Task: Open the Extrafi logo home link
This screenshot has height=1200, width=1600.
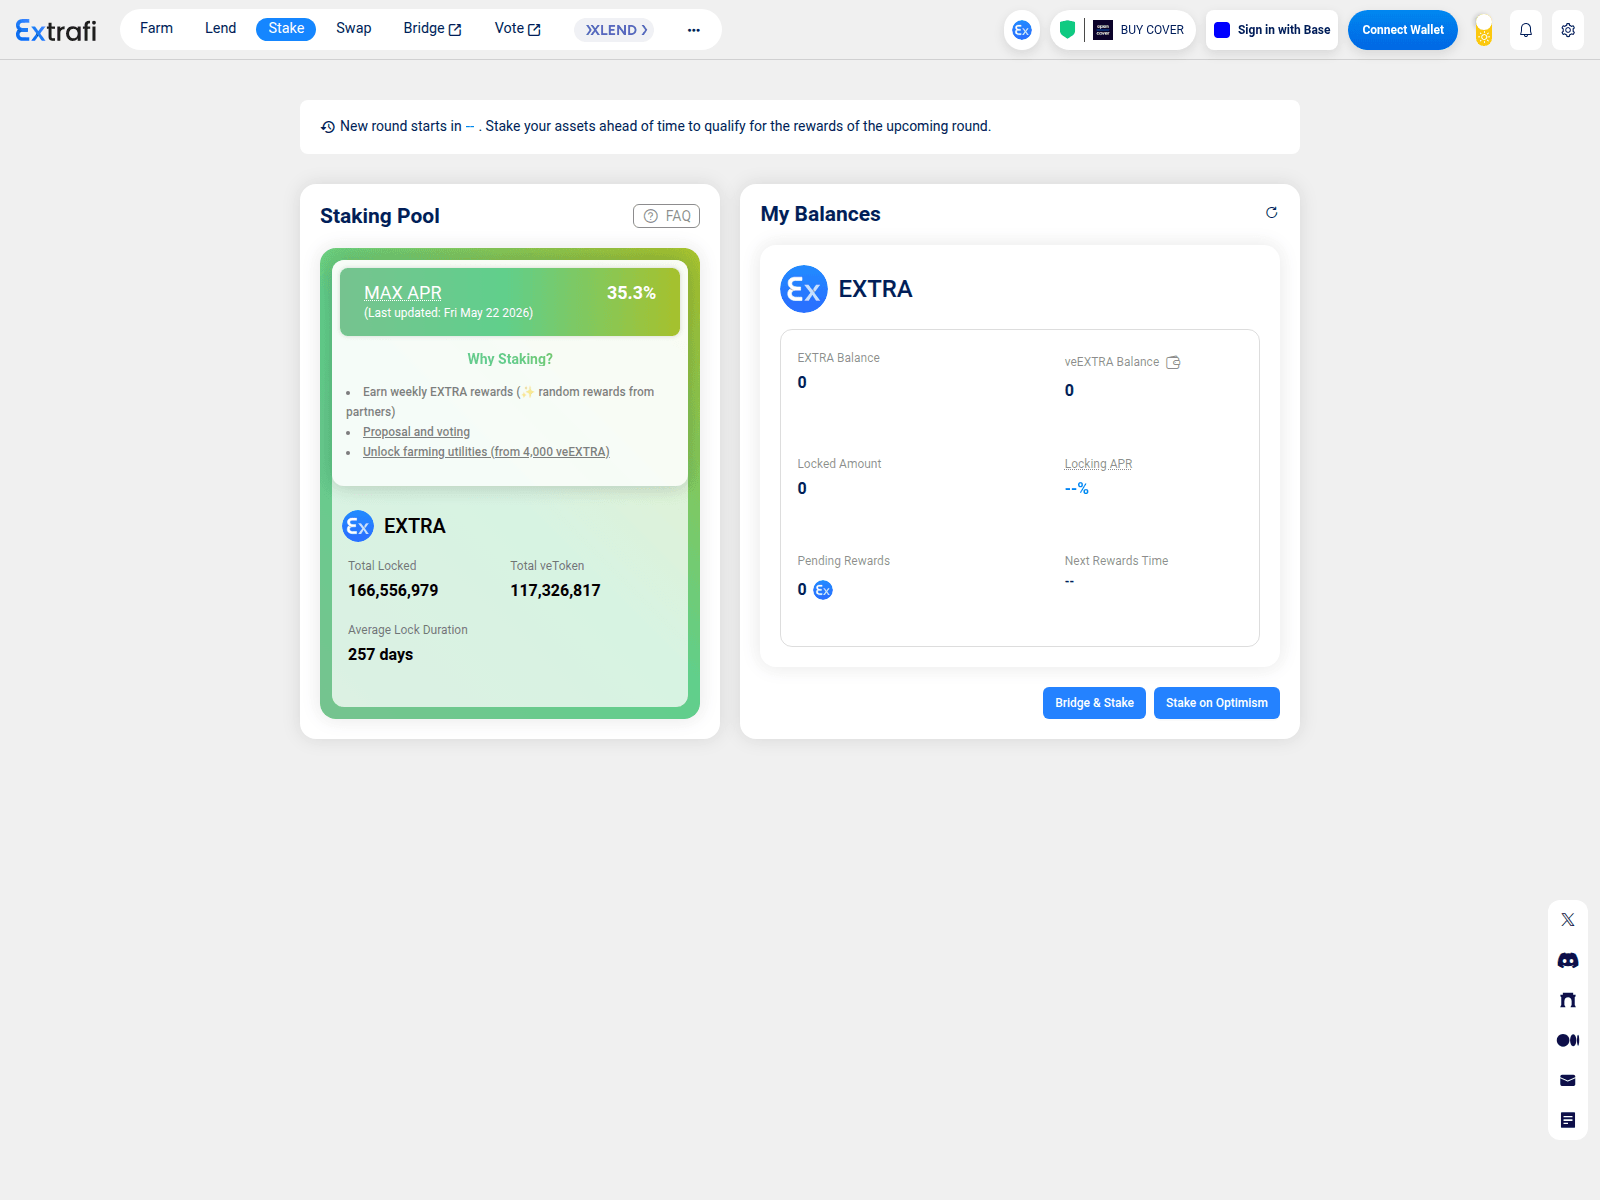Action: pyautogui.click(x=56, y=30)
